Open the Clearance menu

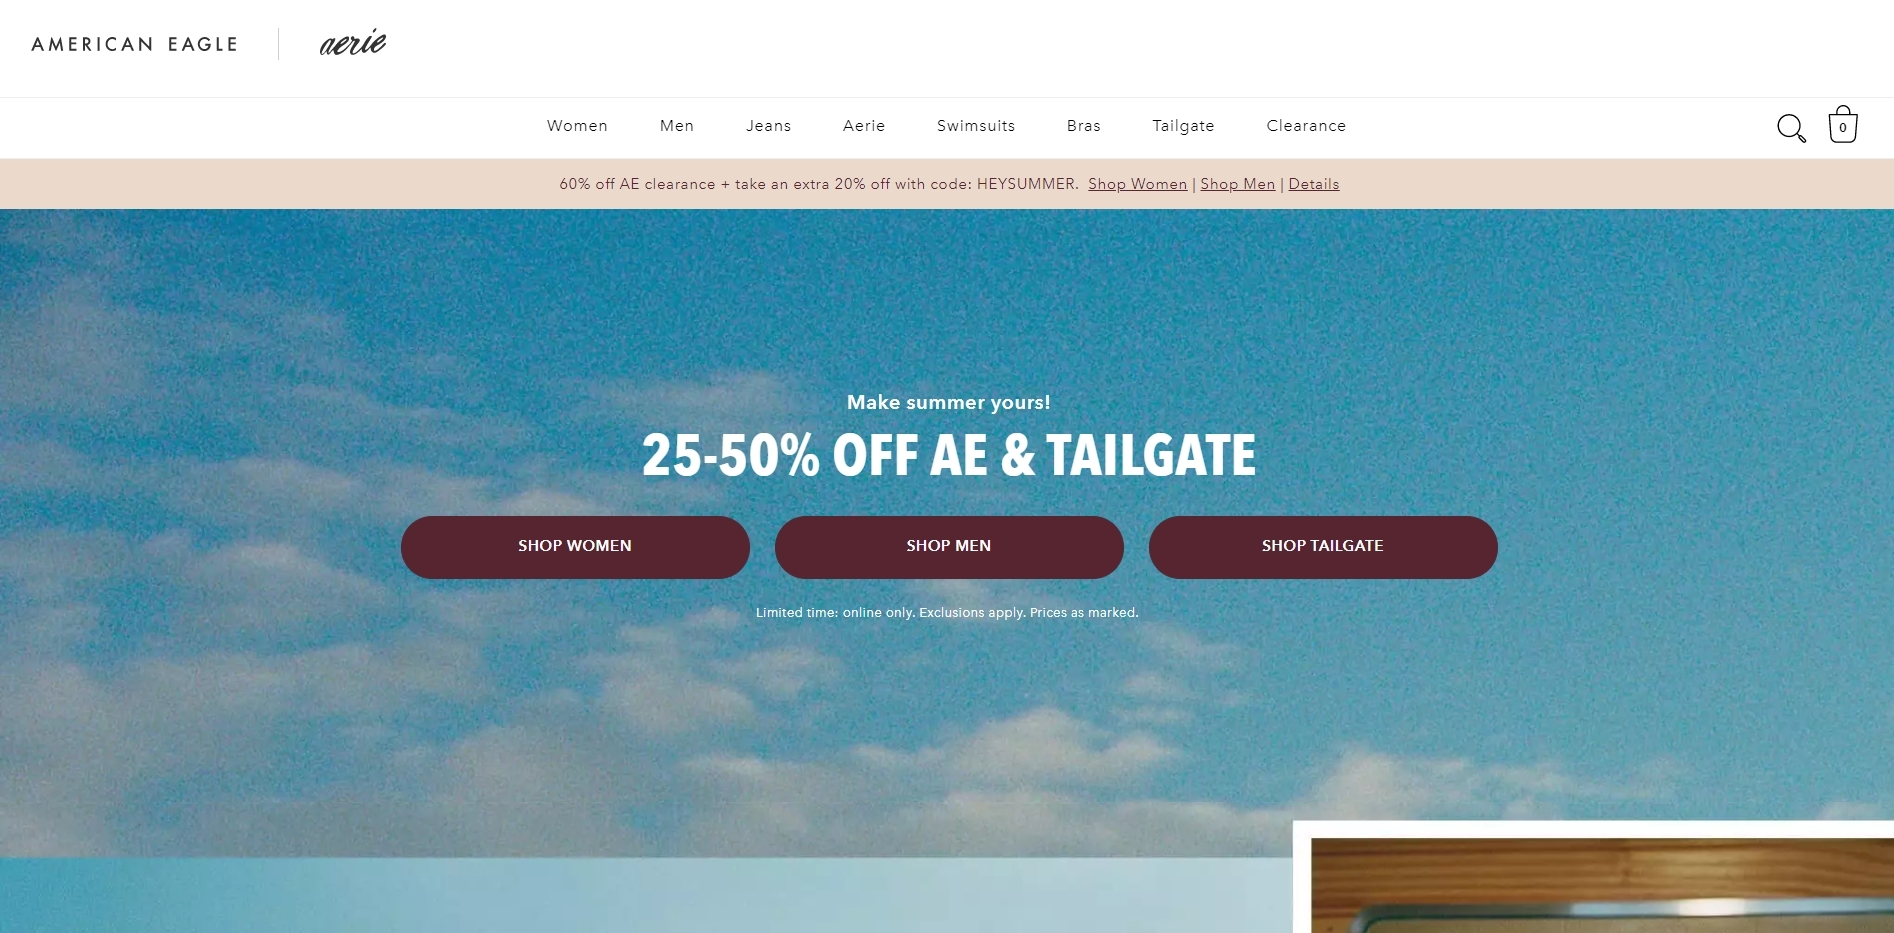point(1306,126)
